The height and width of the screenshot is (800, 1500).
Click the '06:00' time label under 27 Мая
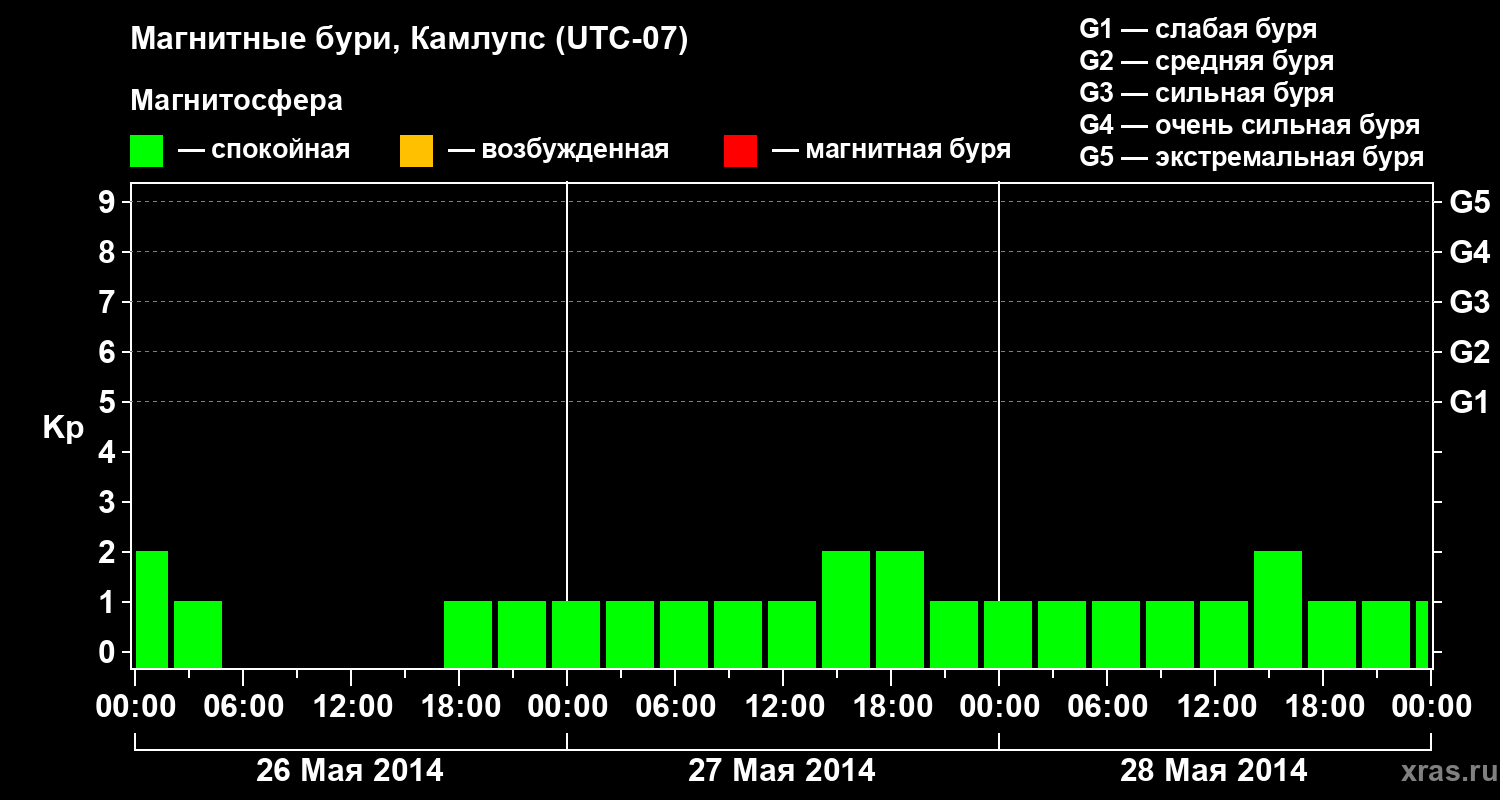pyautogui.click(x=674, y=707)
